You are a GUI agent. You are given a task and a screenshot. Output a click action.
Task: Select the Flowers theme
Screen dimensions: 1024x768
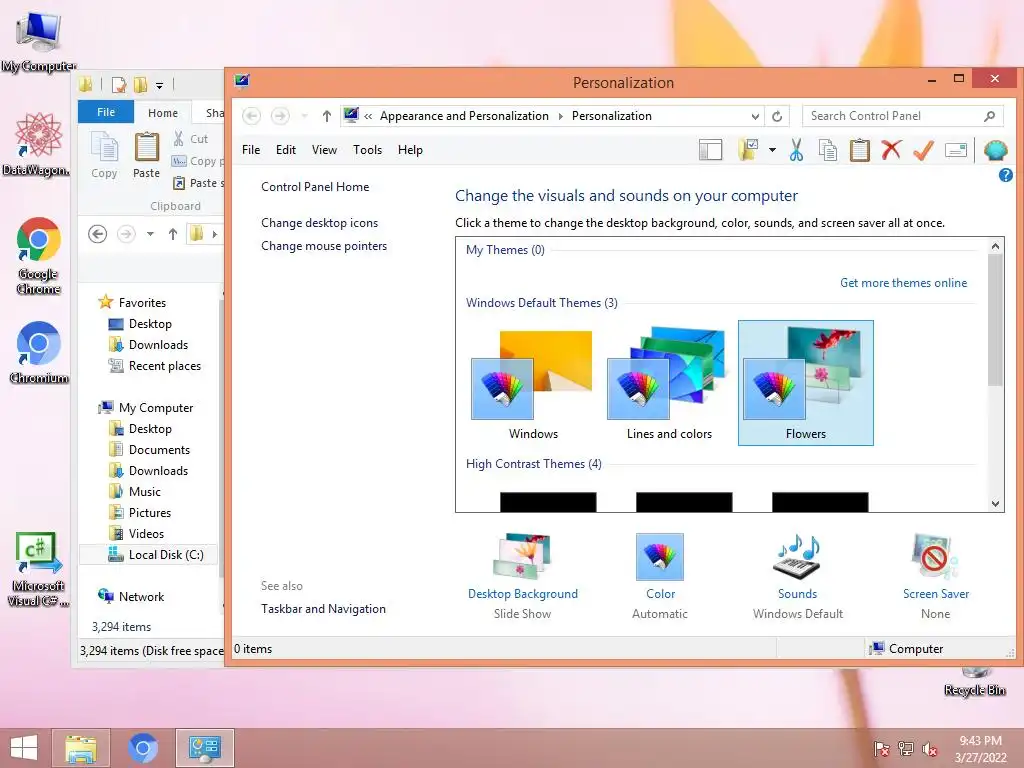(805, 383)
